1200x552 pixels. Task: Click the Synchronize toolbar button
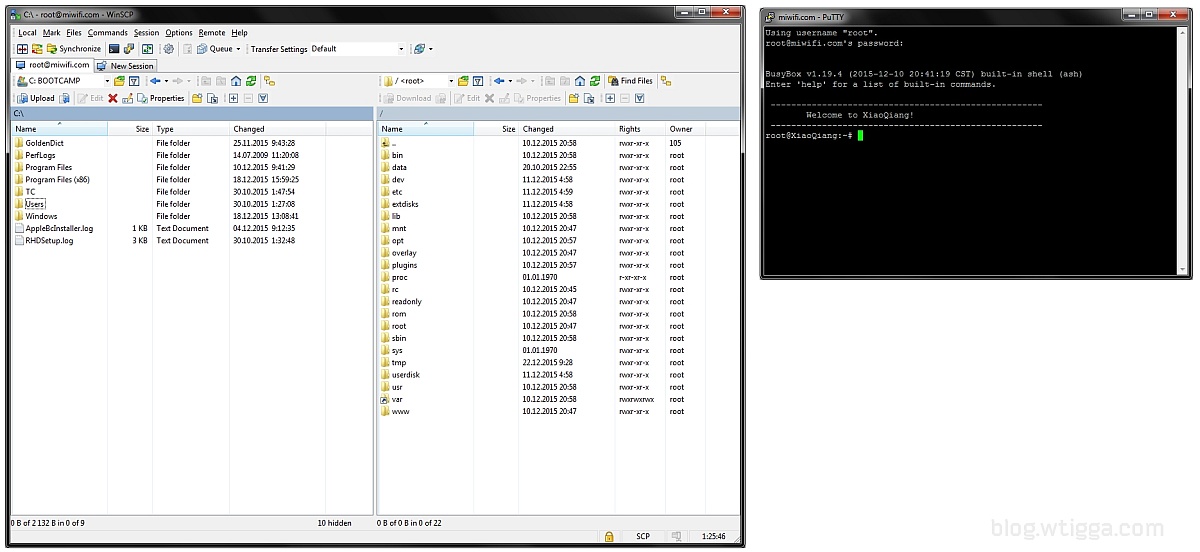click(73, 49)
